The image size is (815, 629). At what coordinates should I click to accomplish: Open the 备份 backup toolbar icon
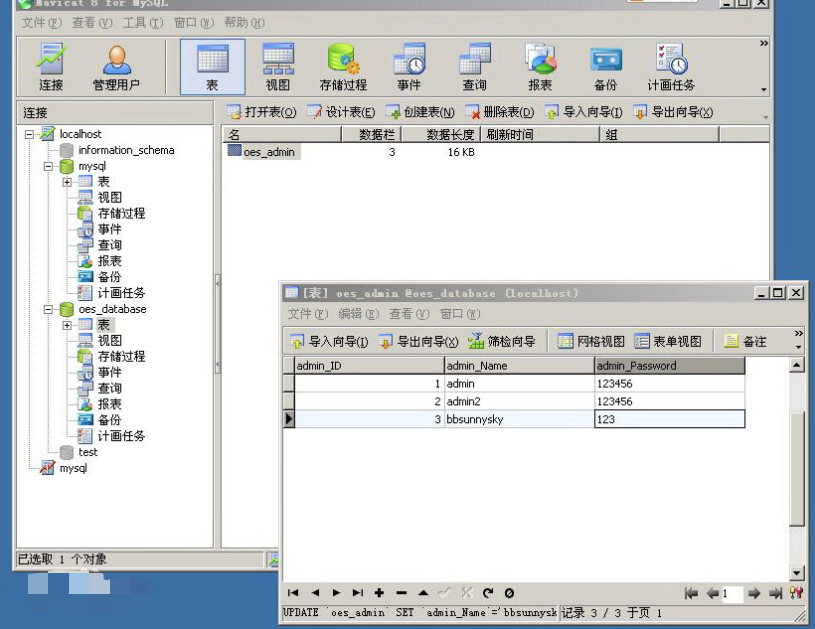pyautogui.click(x=606, y=68)
